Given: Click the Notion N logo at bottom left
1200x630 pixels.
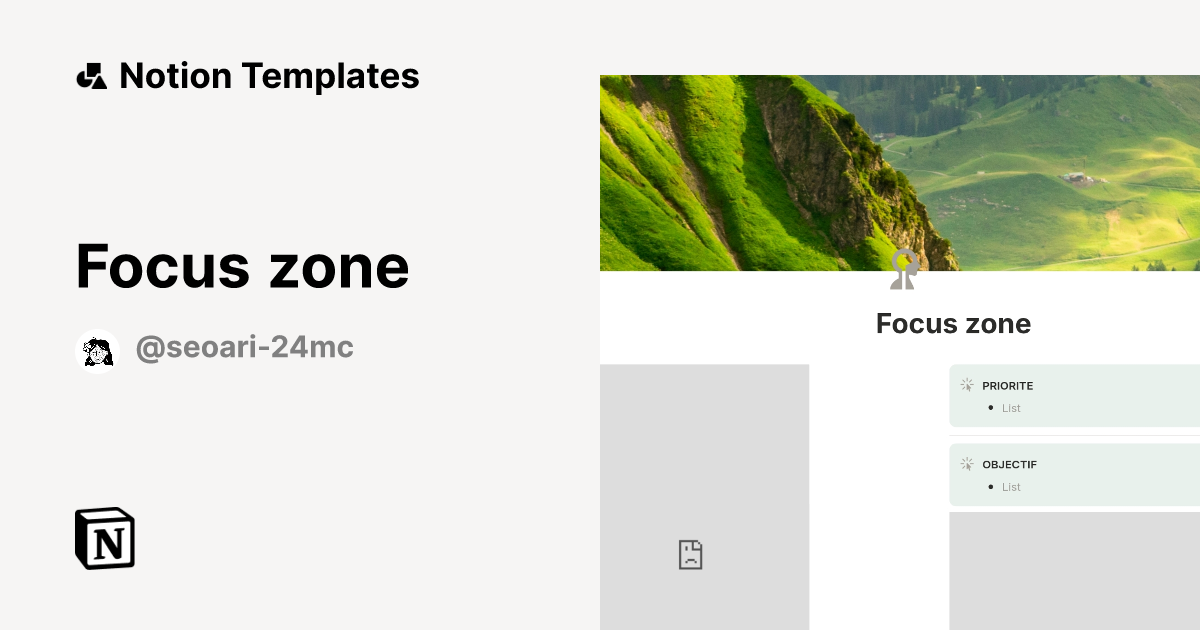Looking at the screenshot, I should tap(104, 538).
